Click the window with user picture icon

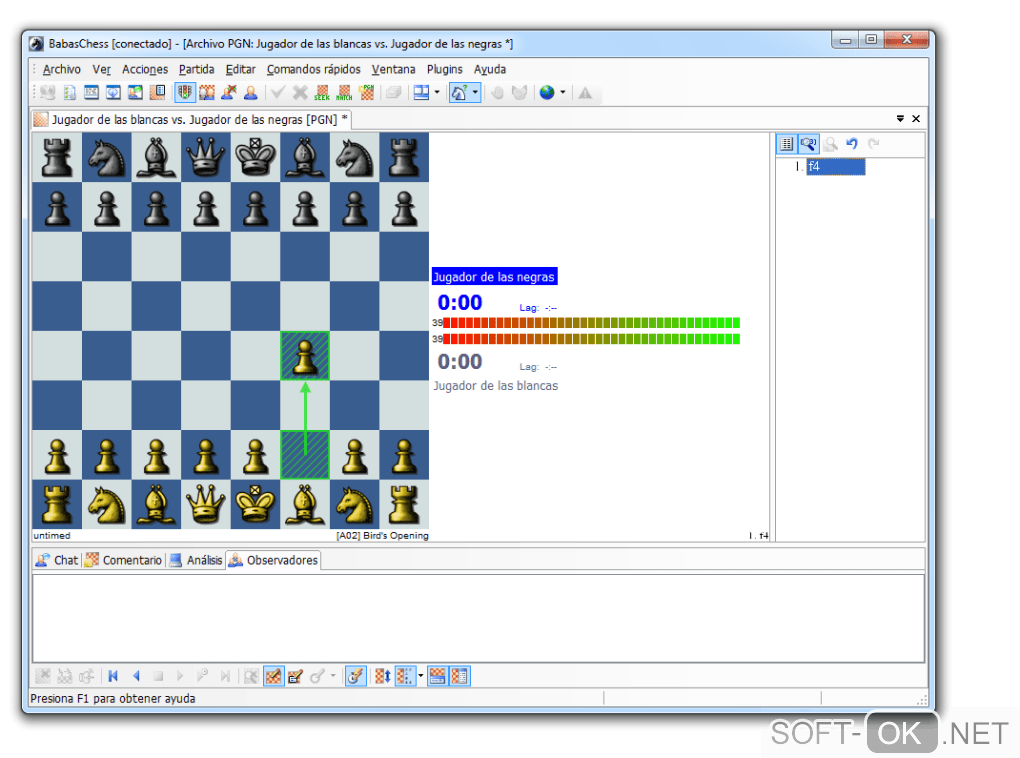tap(135, 93)
